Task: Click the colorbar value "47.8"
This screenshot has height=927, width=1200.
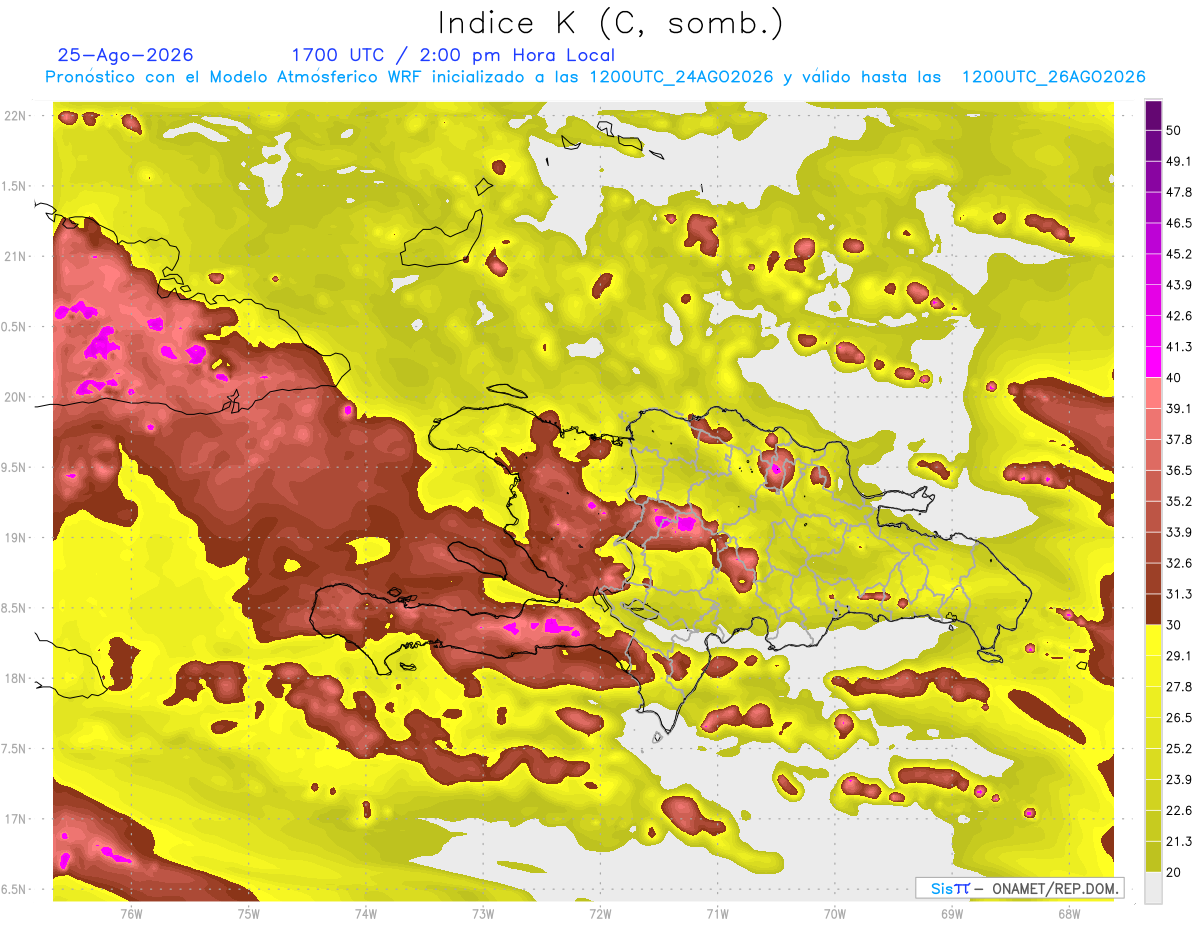Action: (1179, 193)
